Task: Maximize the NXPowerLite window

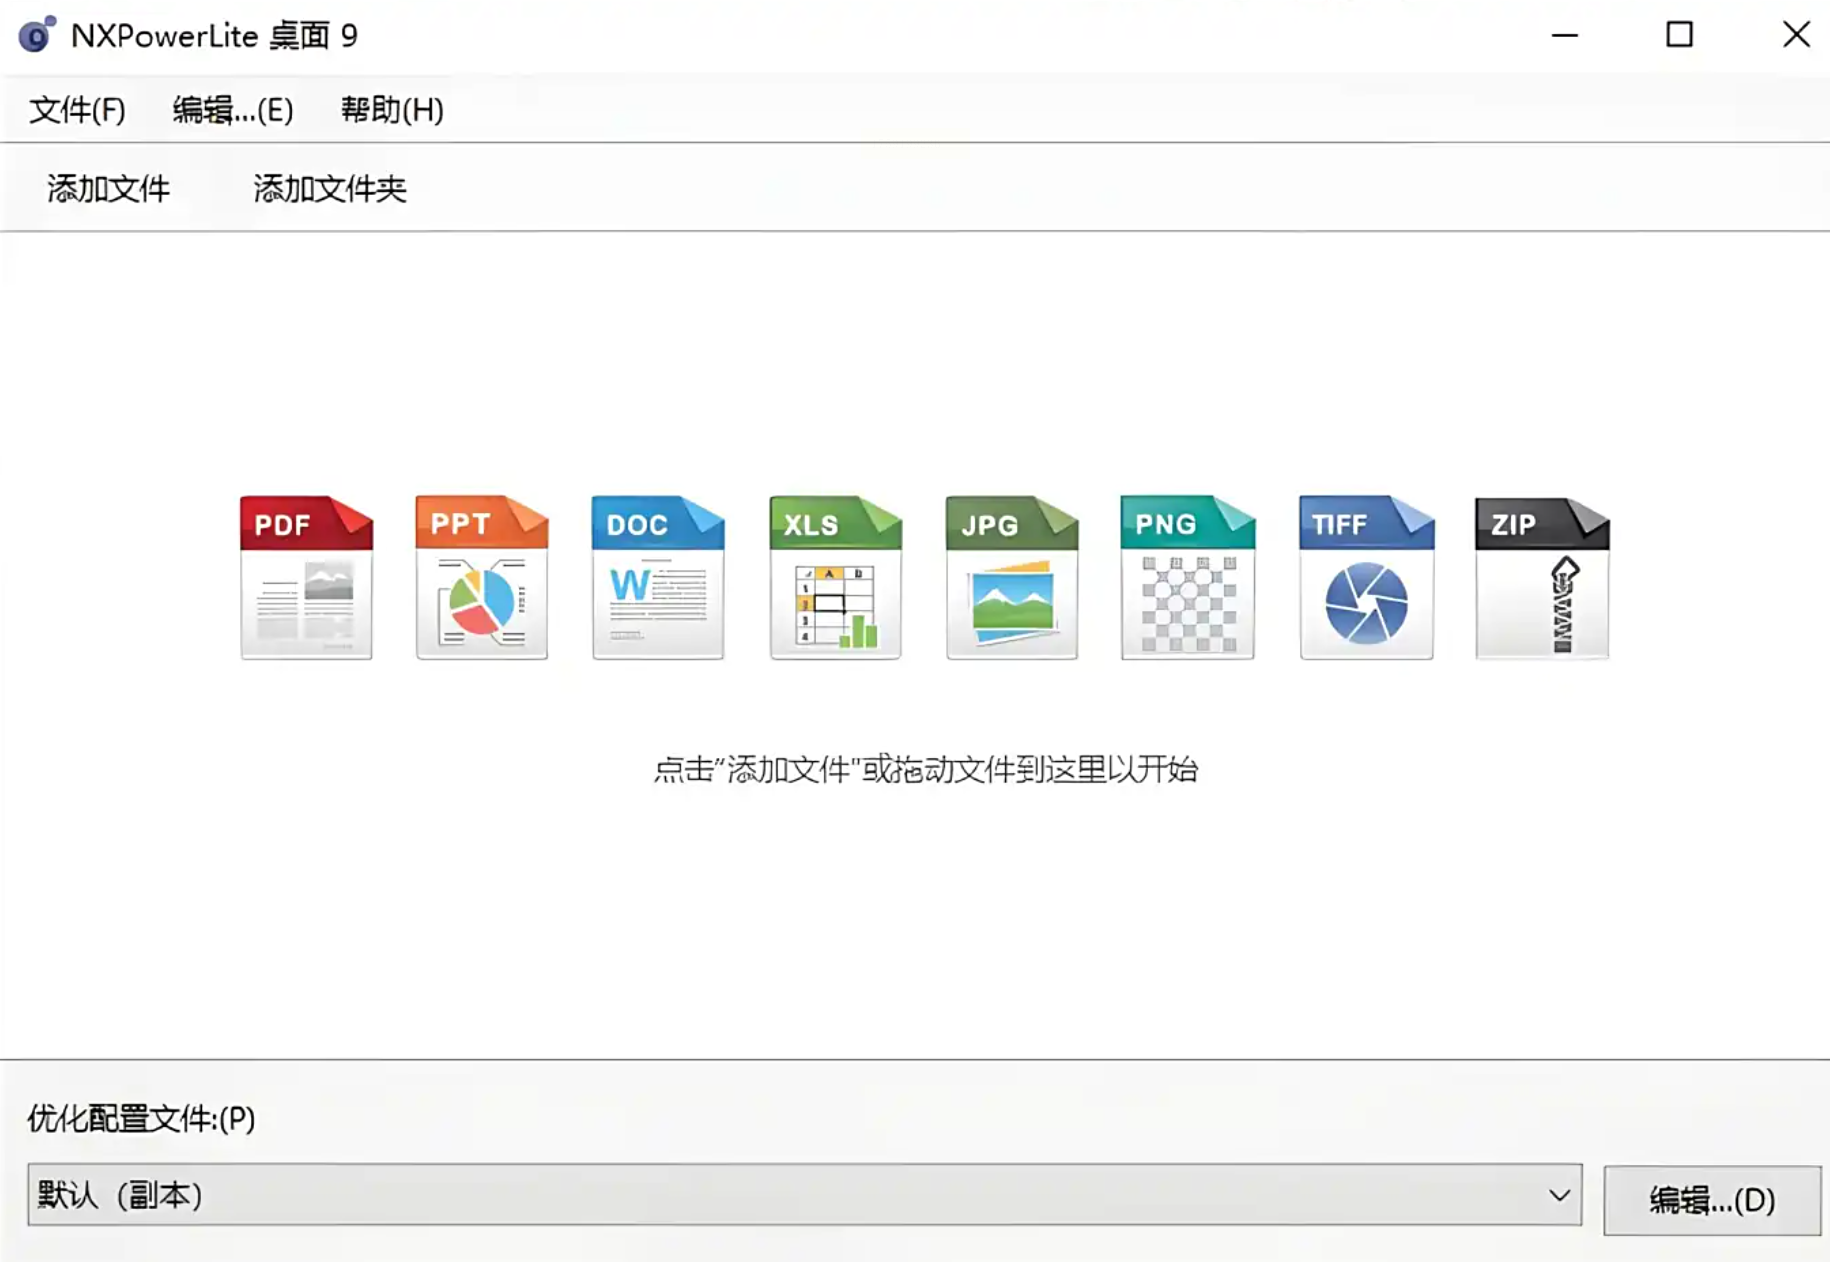Action: click(x=1680, y=35)
